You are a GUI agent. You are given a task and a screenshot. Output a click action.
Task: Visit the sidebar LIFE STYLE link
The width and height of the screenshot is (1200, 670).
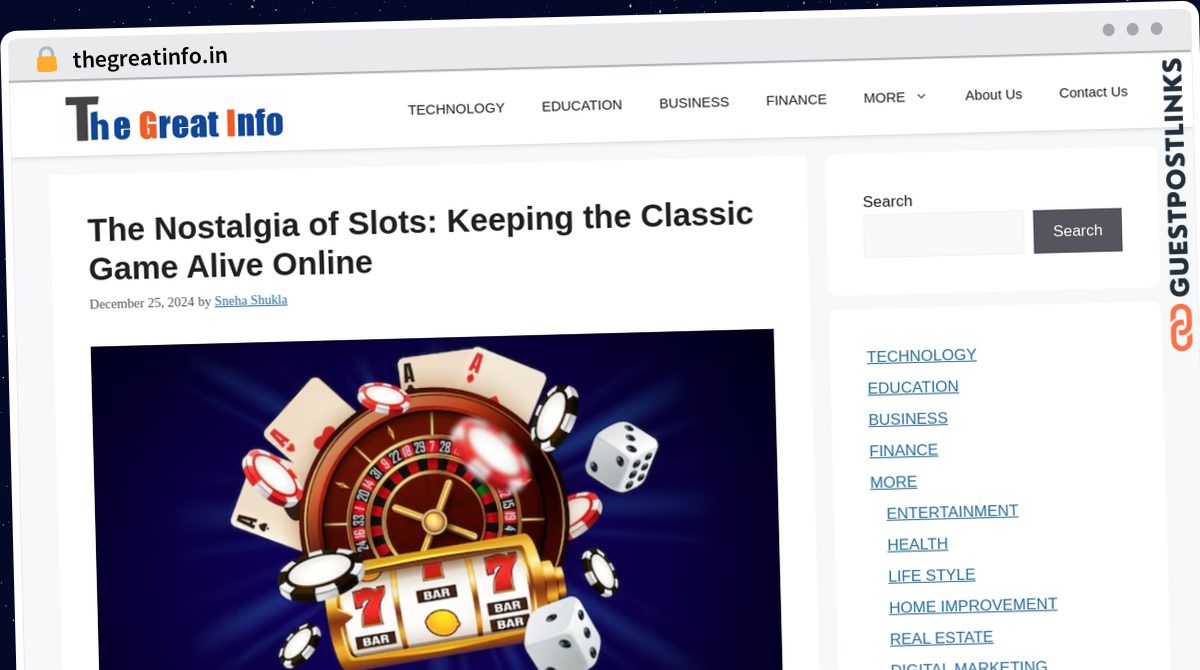click(x=931, y=575)
